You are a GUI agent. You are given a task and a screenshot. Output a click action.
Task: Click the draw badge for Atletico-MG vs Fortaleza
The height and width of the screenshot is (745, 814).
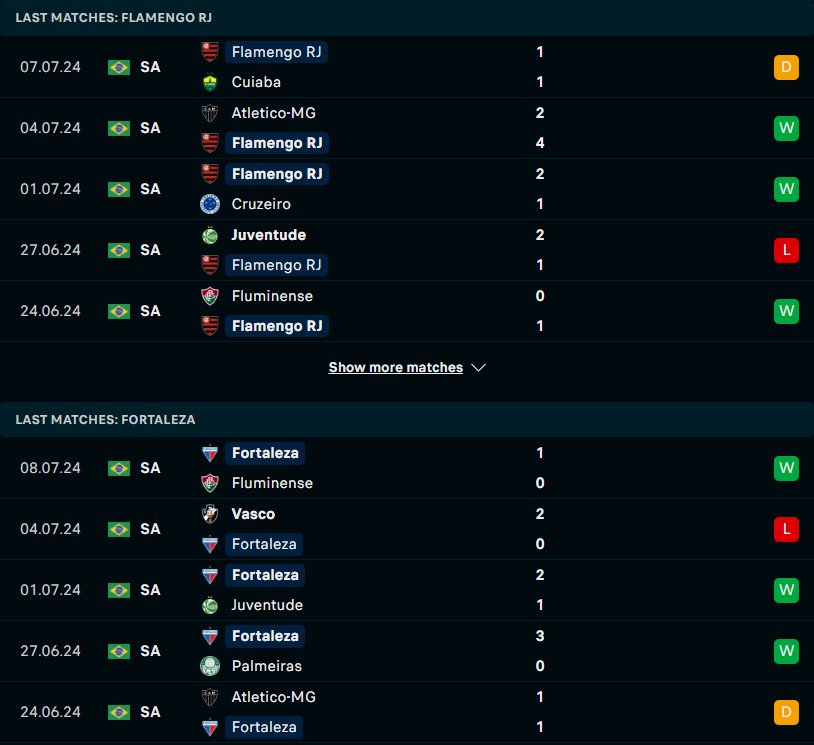pos(786,712)
